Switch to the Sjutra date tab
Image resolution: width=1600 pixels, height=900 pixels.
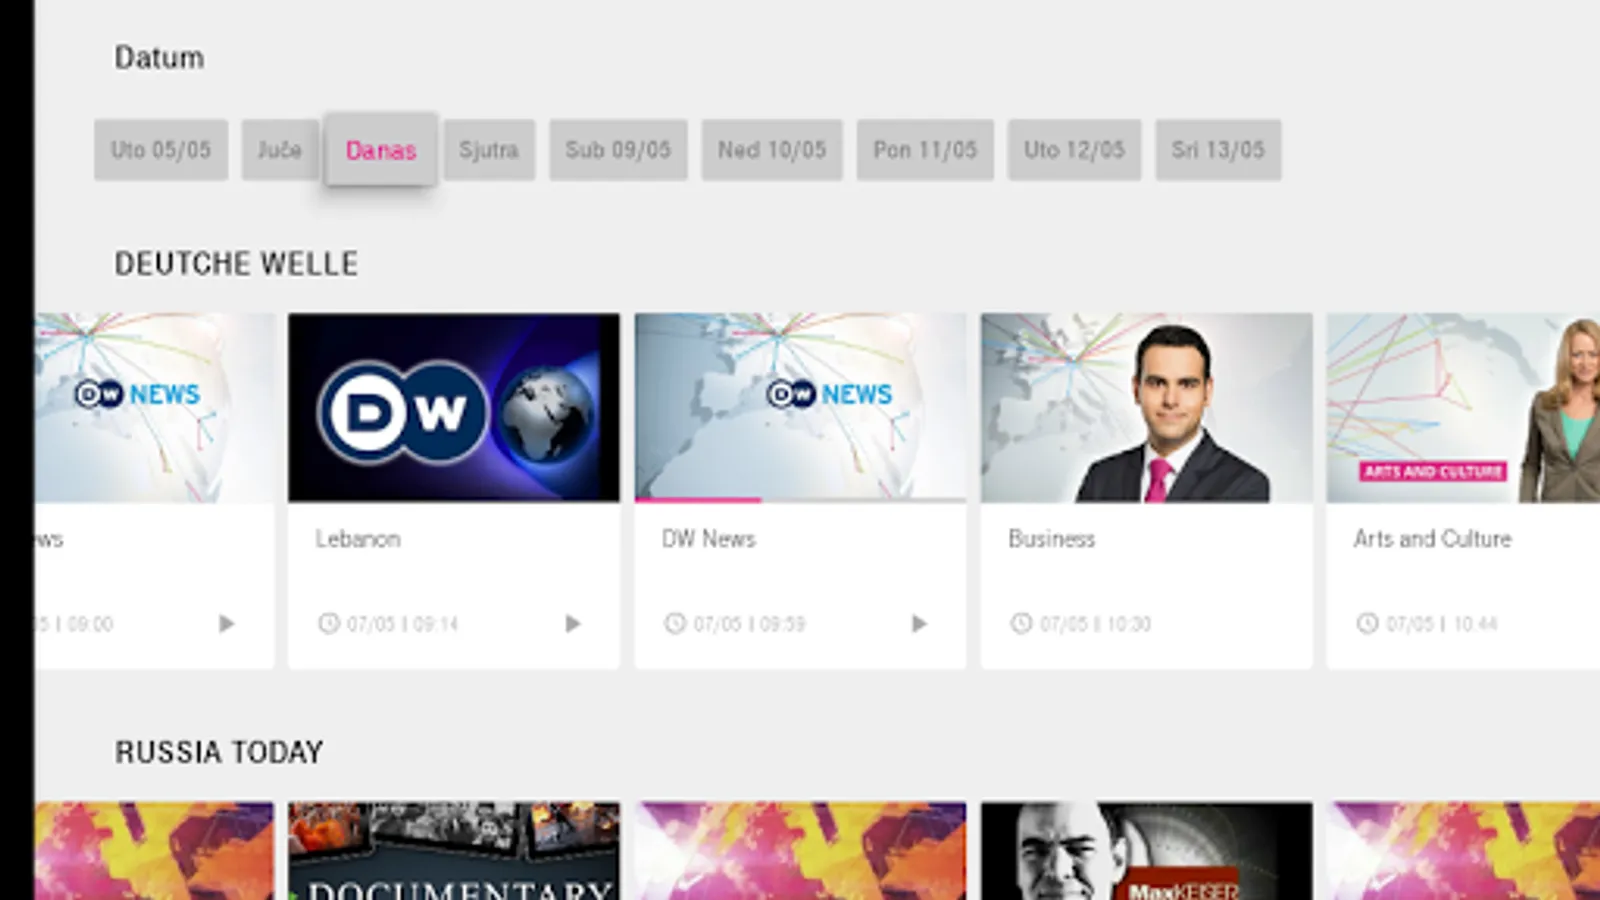[x=489, y=150]
